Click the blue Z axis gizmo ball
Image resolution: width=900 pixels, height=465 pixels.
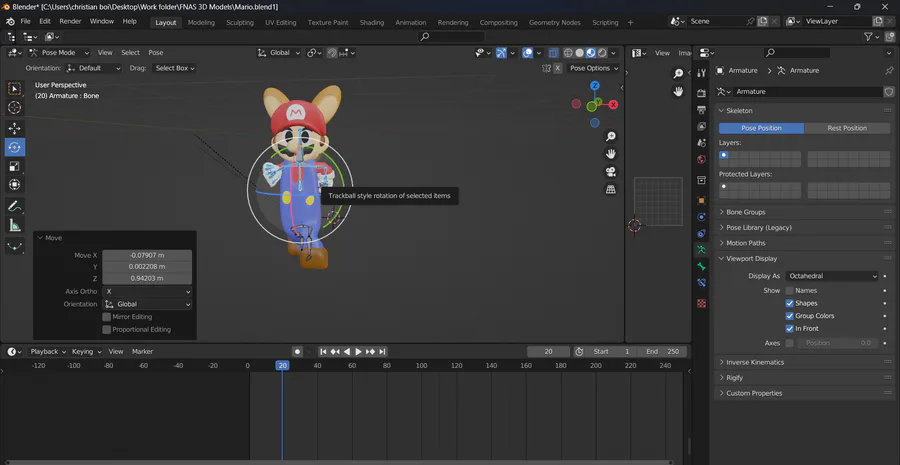tap(595, 86)
